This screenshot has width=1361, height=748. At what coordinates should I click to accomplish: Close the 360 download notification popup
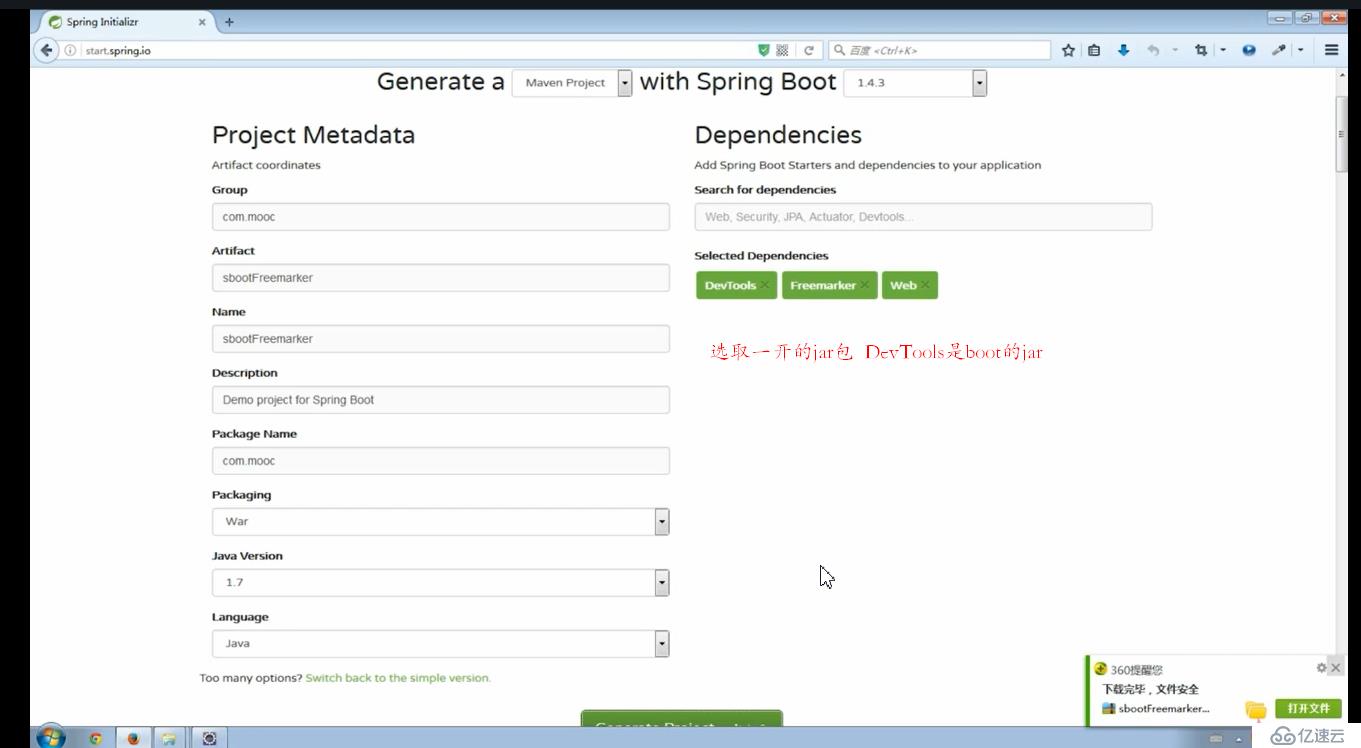tap(1335, 667)
